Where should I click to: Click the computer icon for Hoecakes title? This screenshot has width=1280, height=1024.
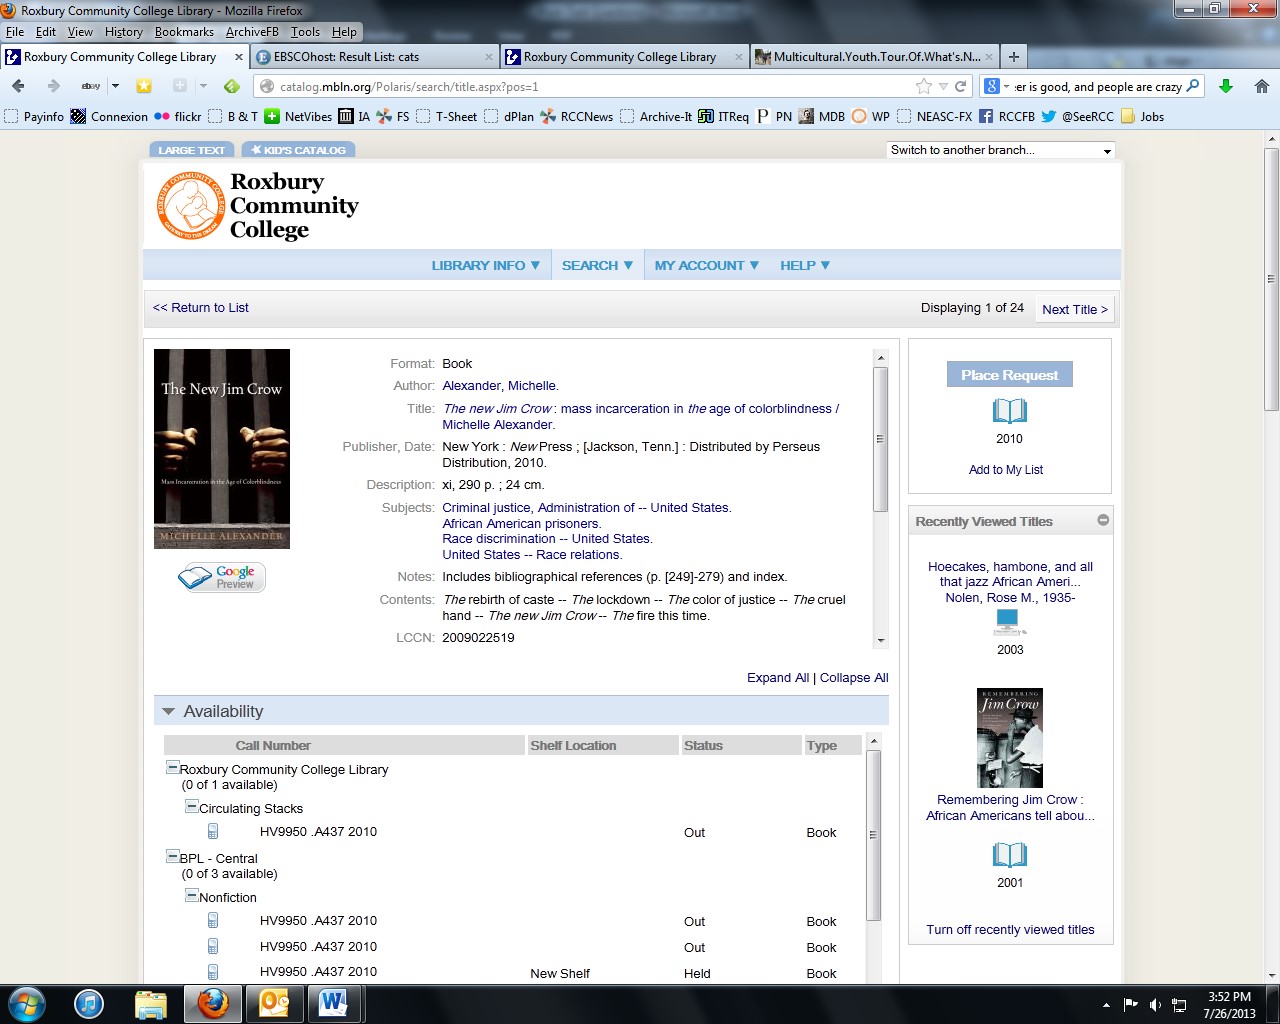coord(1009,621)
